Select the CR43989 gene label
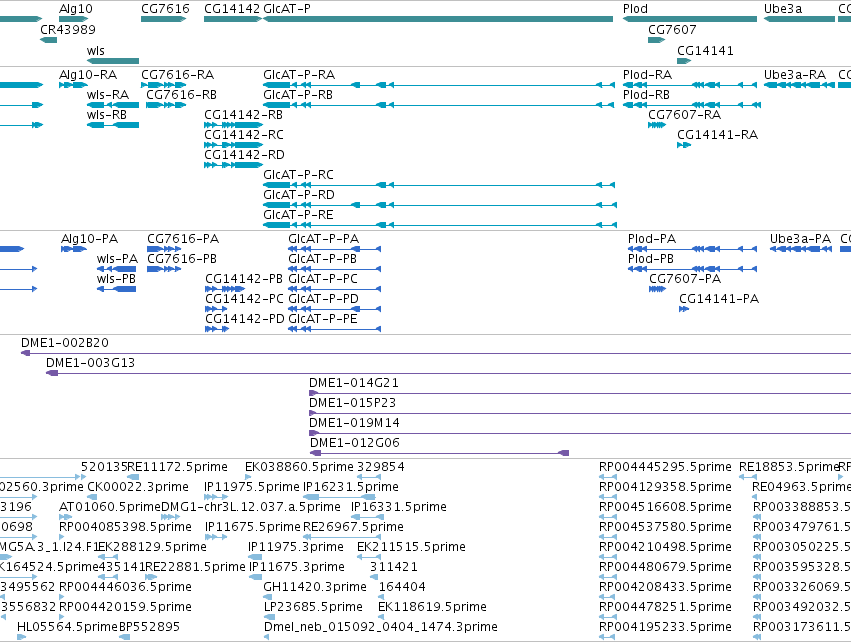The image size is (851, 642). tap(68, 29)
